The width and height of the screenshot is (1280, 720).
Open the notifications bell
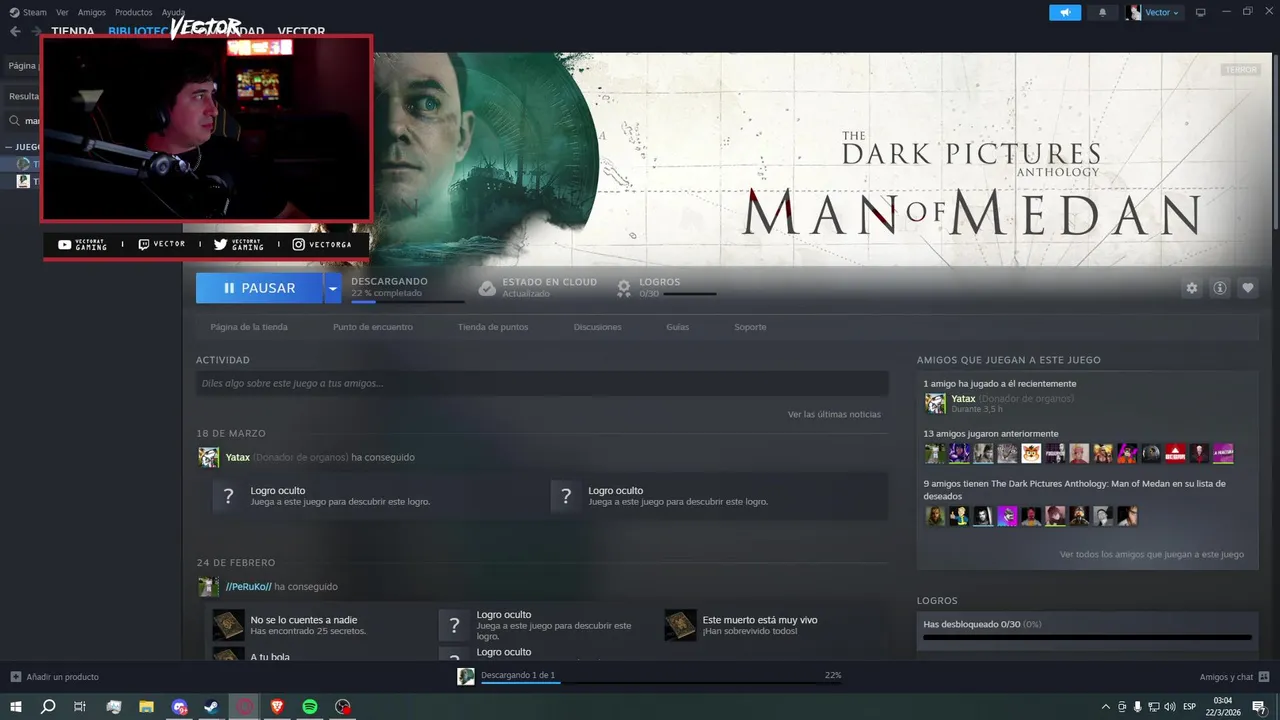pos(1103,12)
